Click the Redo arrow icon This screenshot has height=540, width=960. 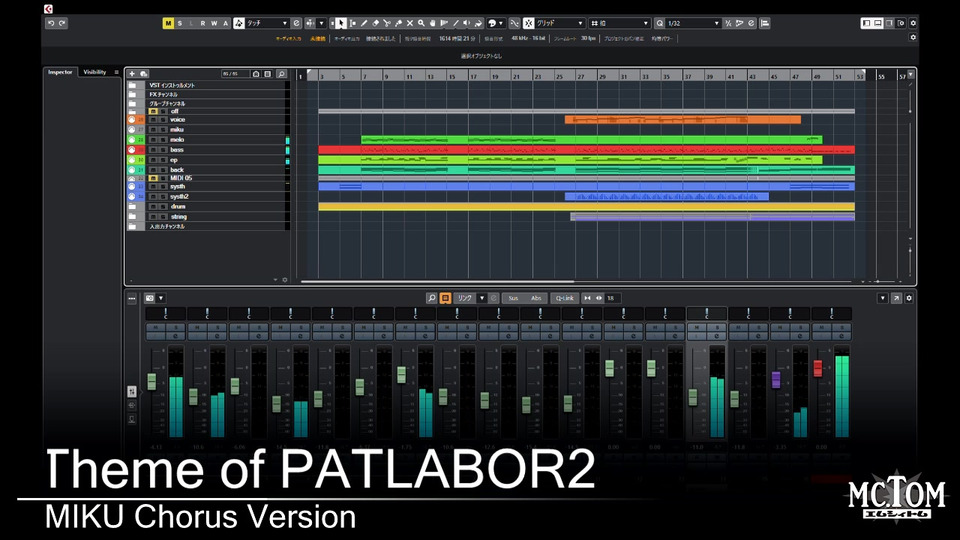62,23
